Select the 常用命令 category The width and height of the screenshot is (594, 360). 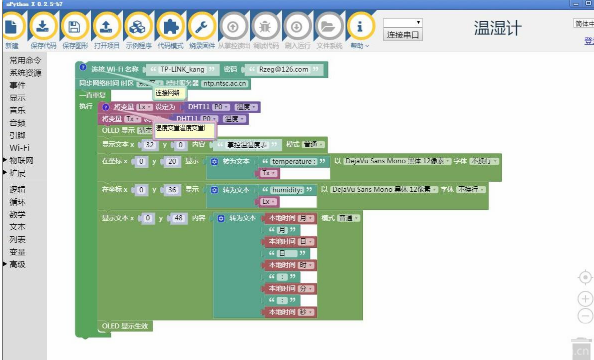click(25, 60)
